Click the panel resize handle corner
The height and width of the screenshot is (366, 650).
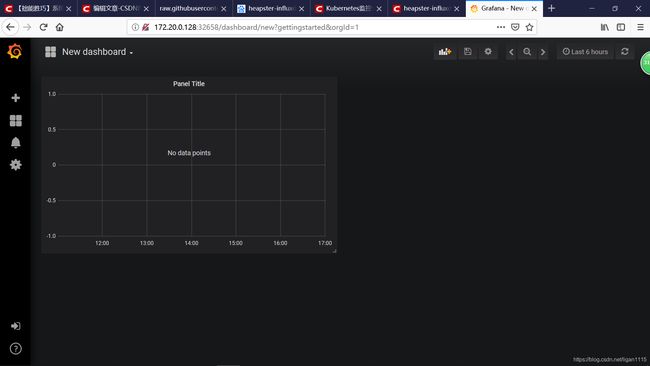pos(334,250)
